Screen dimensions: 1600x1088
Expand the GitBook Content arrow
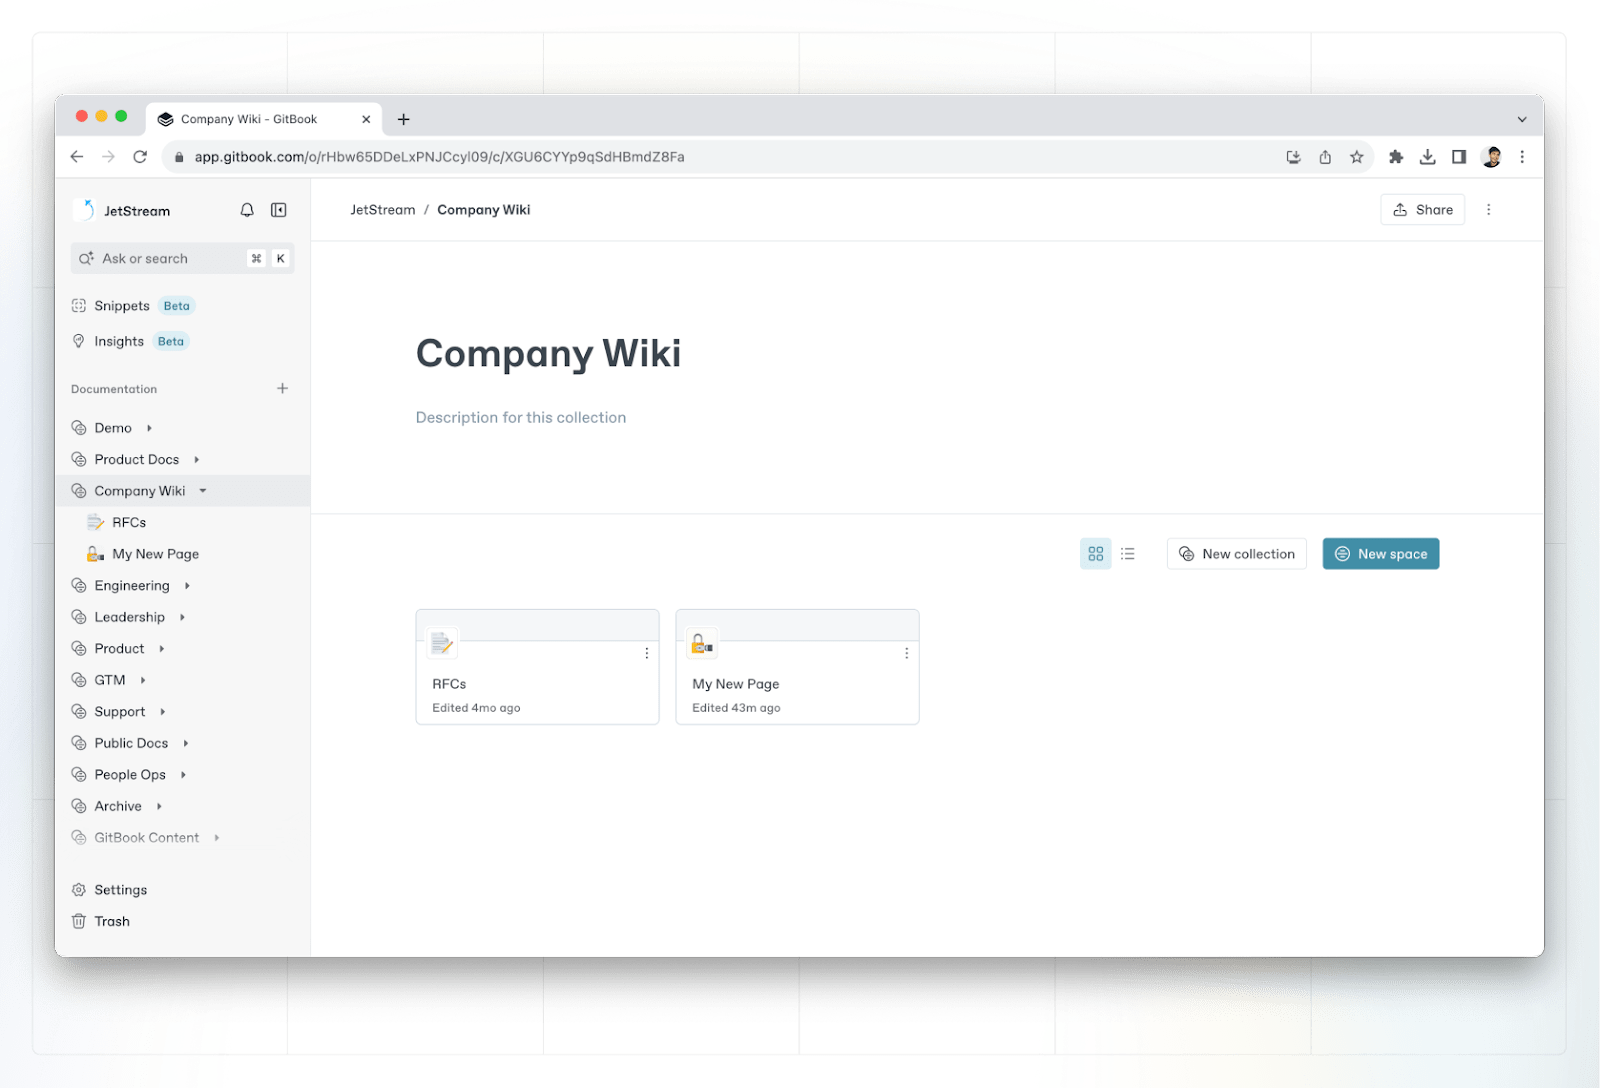217,838
